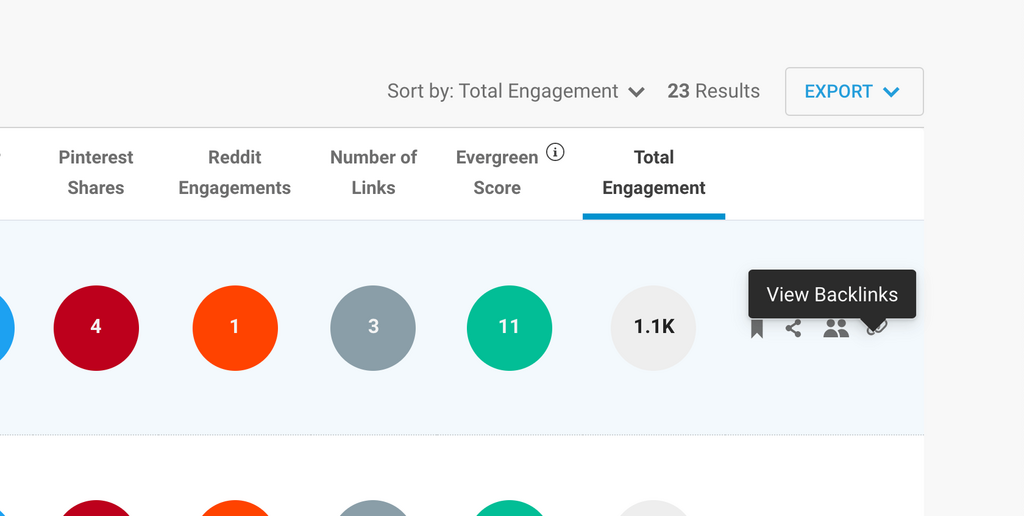The height and width of the screenshot is (516, 1024).
Task: Click the orange Reddit circle showing 1
Action: coord(235,327)
